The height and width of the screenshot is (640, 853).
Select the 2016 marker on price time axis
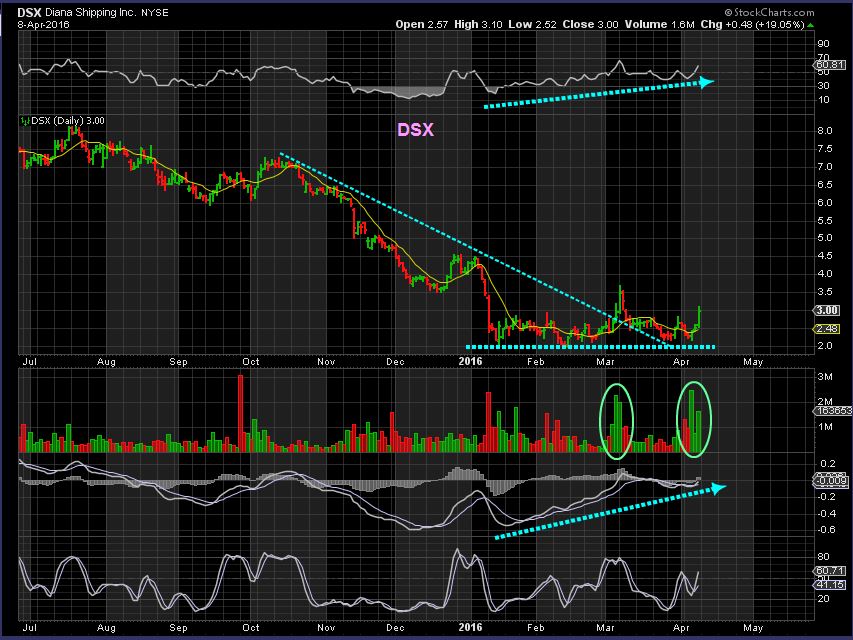click(471, 364)
